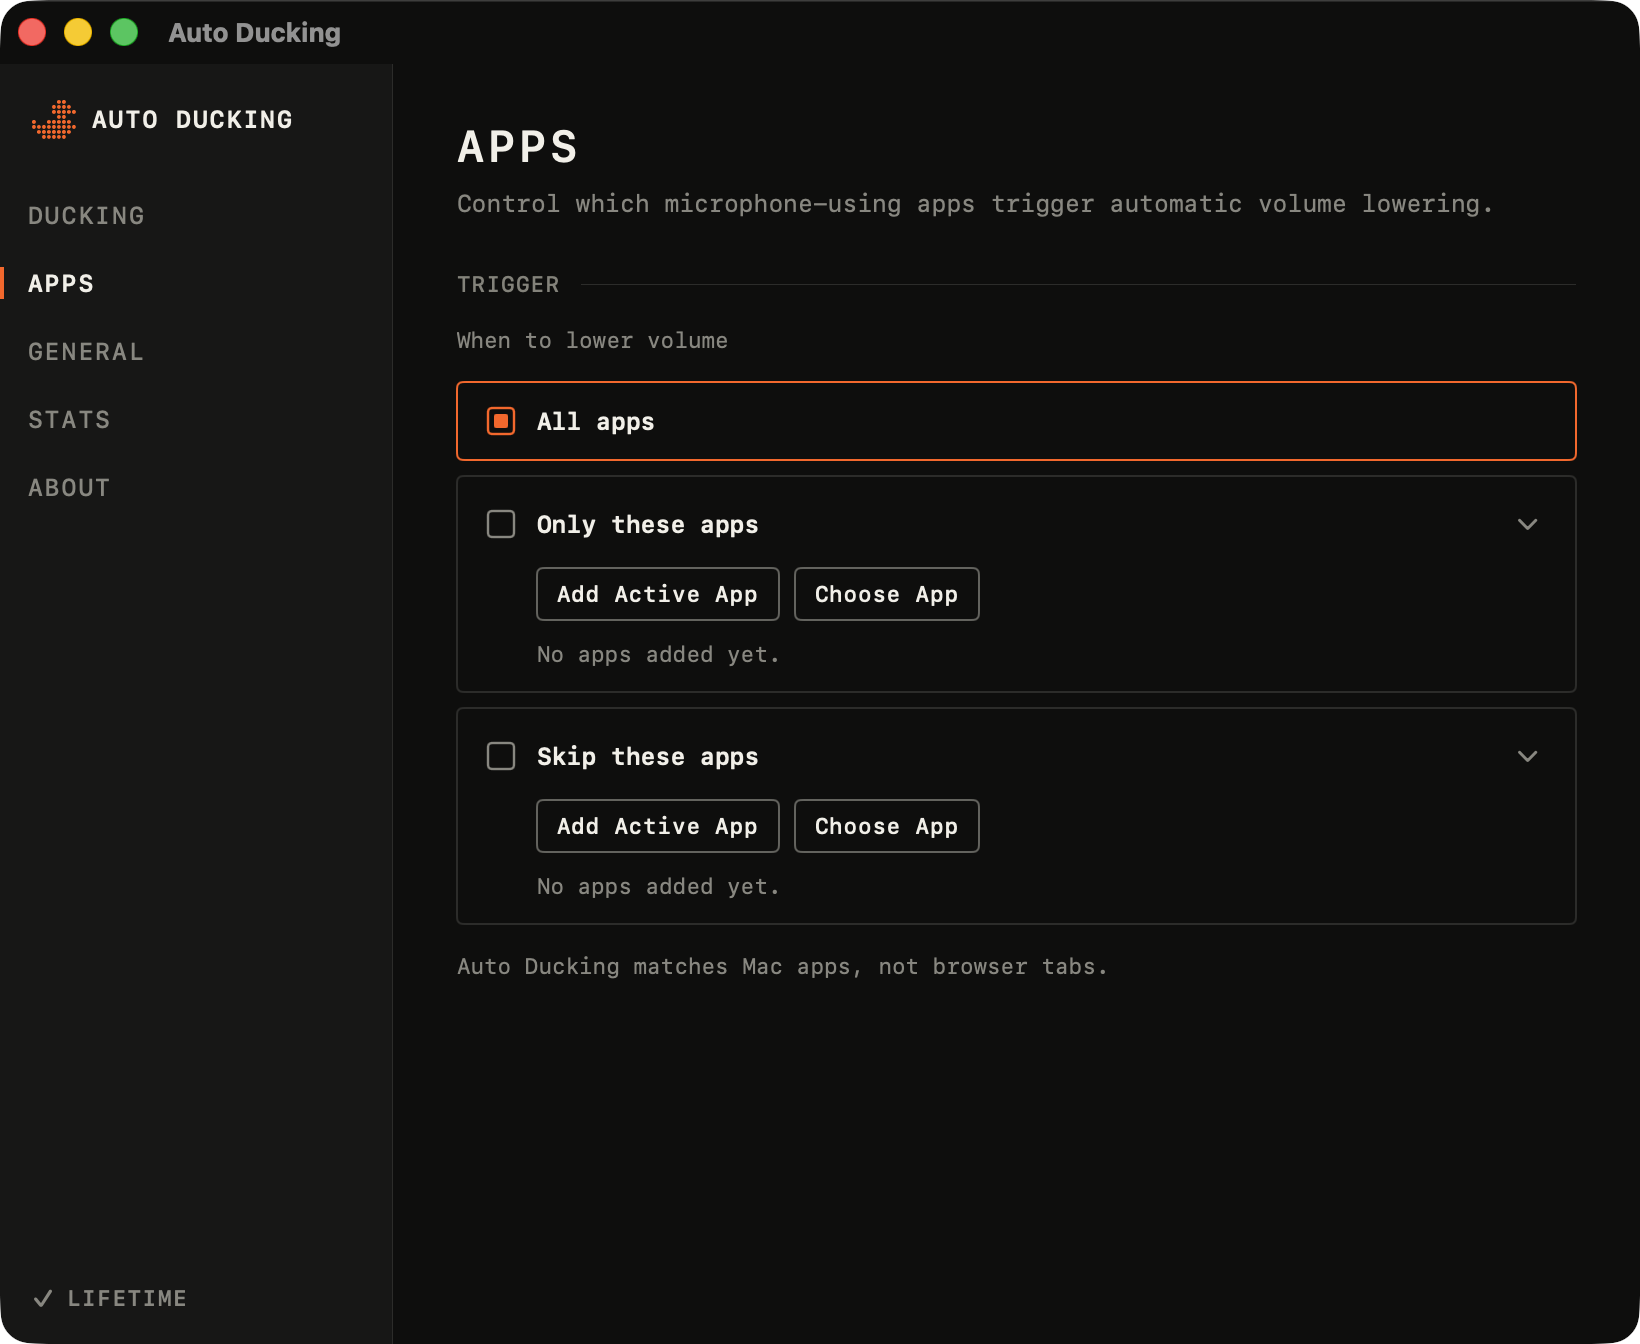Click the LIFETIME license label
The height and width of the screenshot is (1344, 1640).
[127, 1298]
